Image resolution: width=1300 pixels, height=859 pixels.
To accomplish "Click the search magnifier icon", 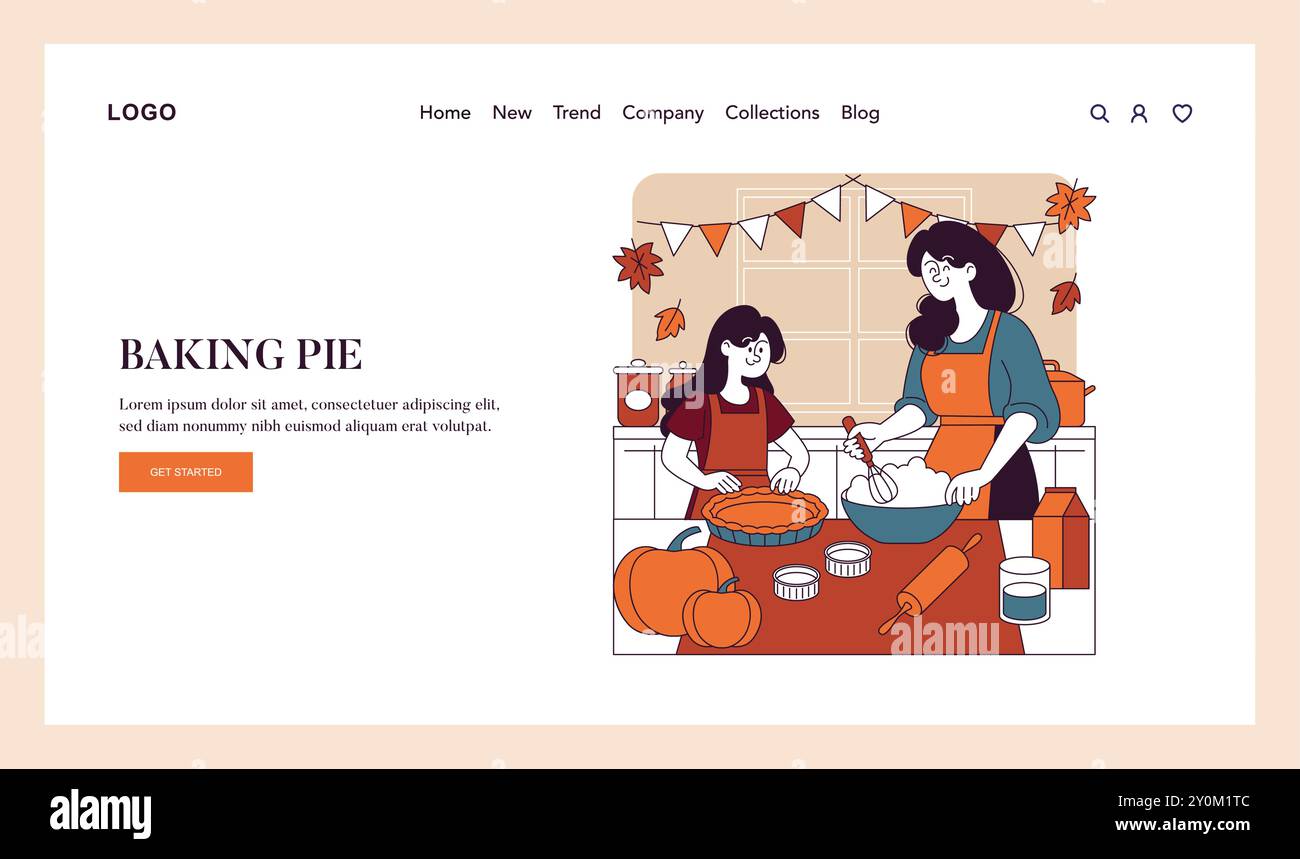I will (x=1099, y=113).
